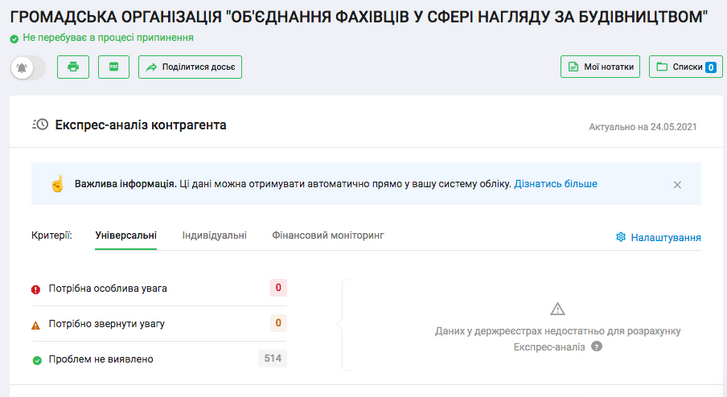This screenshot has height=397, width=727.
Task: Click the red 0 count badge
Action: coord(278,288)
